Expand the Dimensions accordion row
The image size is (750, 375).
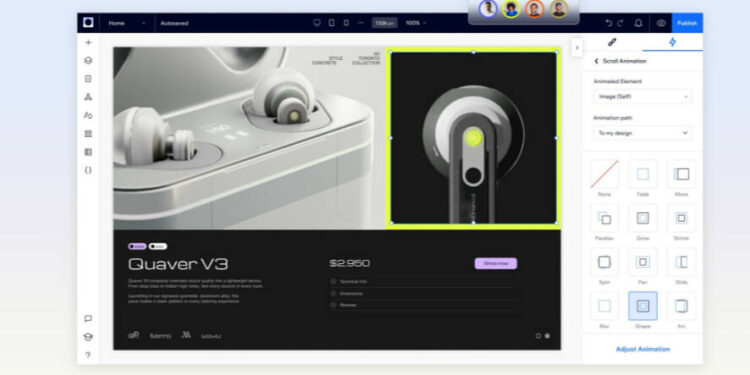[x=424, y=293]
